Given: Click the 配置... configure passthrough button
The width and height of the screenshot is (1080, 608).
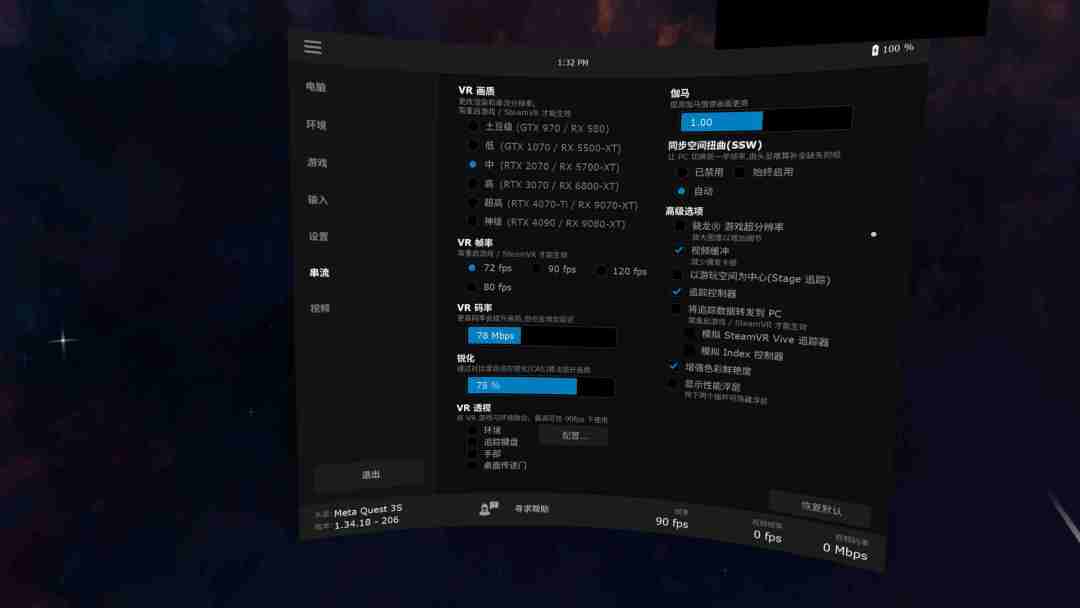Looking at the screenshot, I should coord(574,435).
